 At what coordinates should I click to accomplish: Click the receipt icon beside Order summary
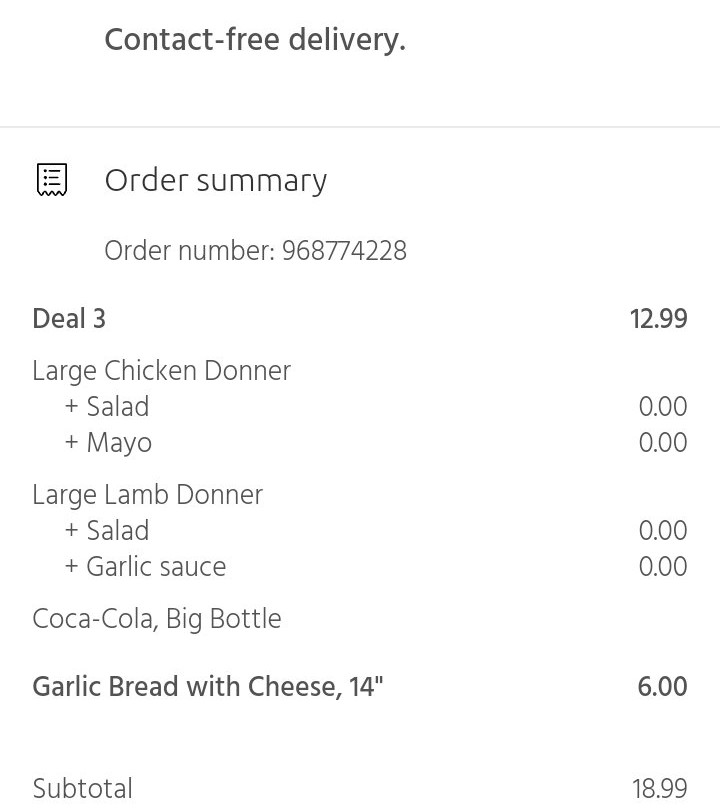tap(52, 180)
